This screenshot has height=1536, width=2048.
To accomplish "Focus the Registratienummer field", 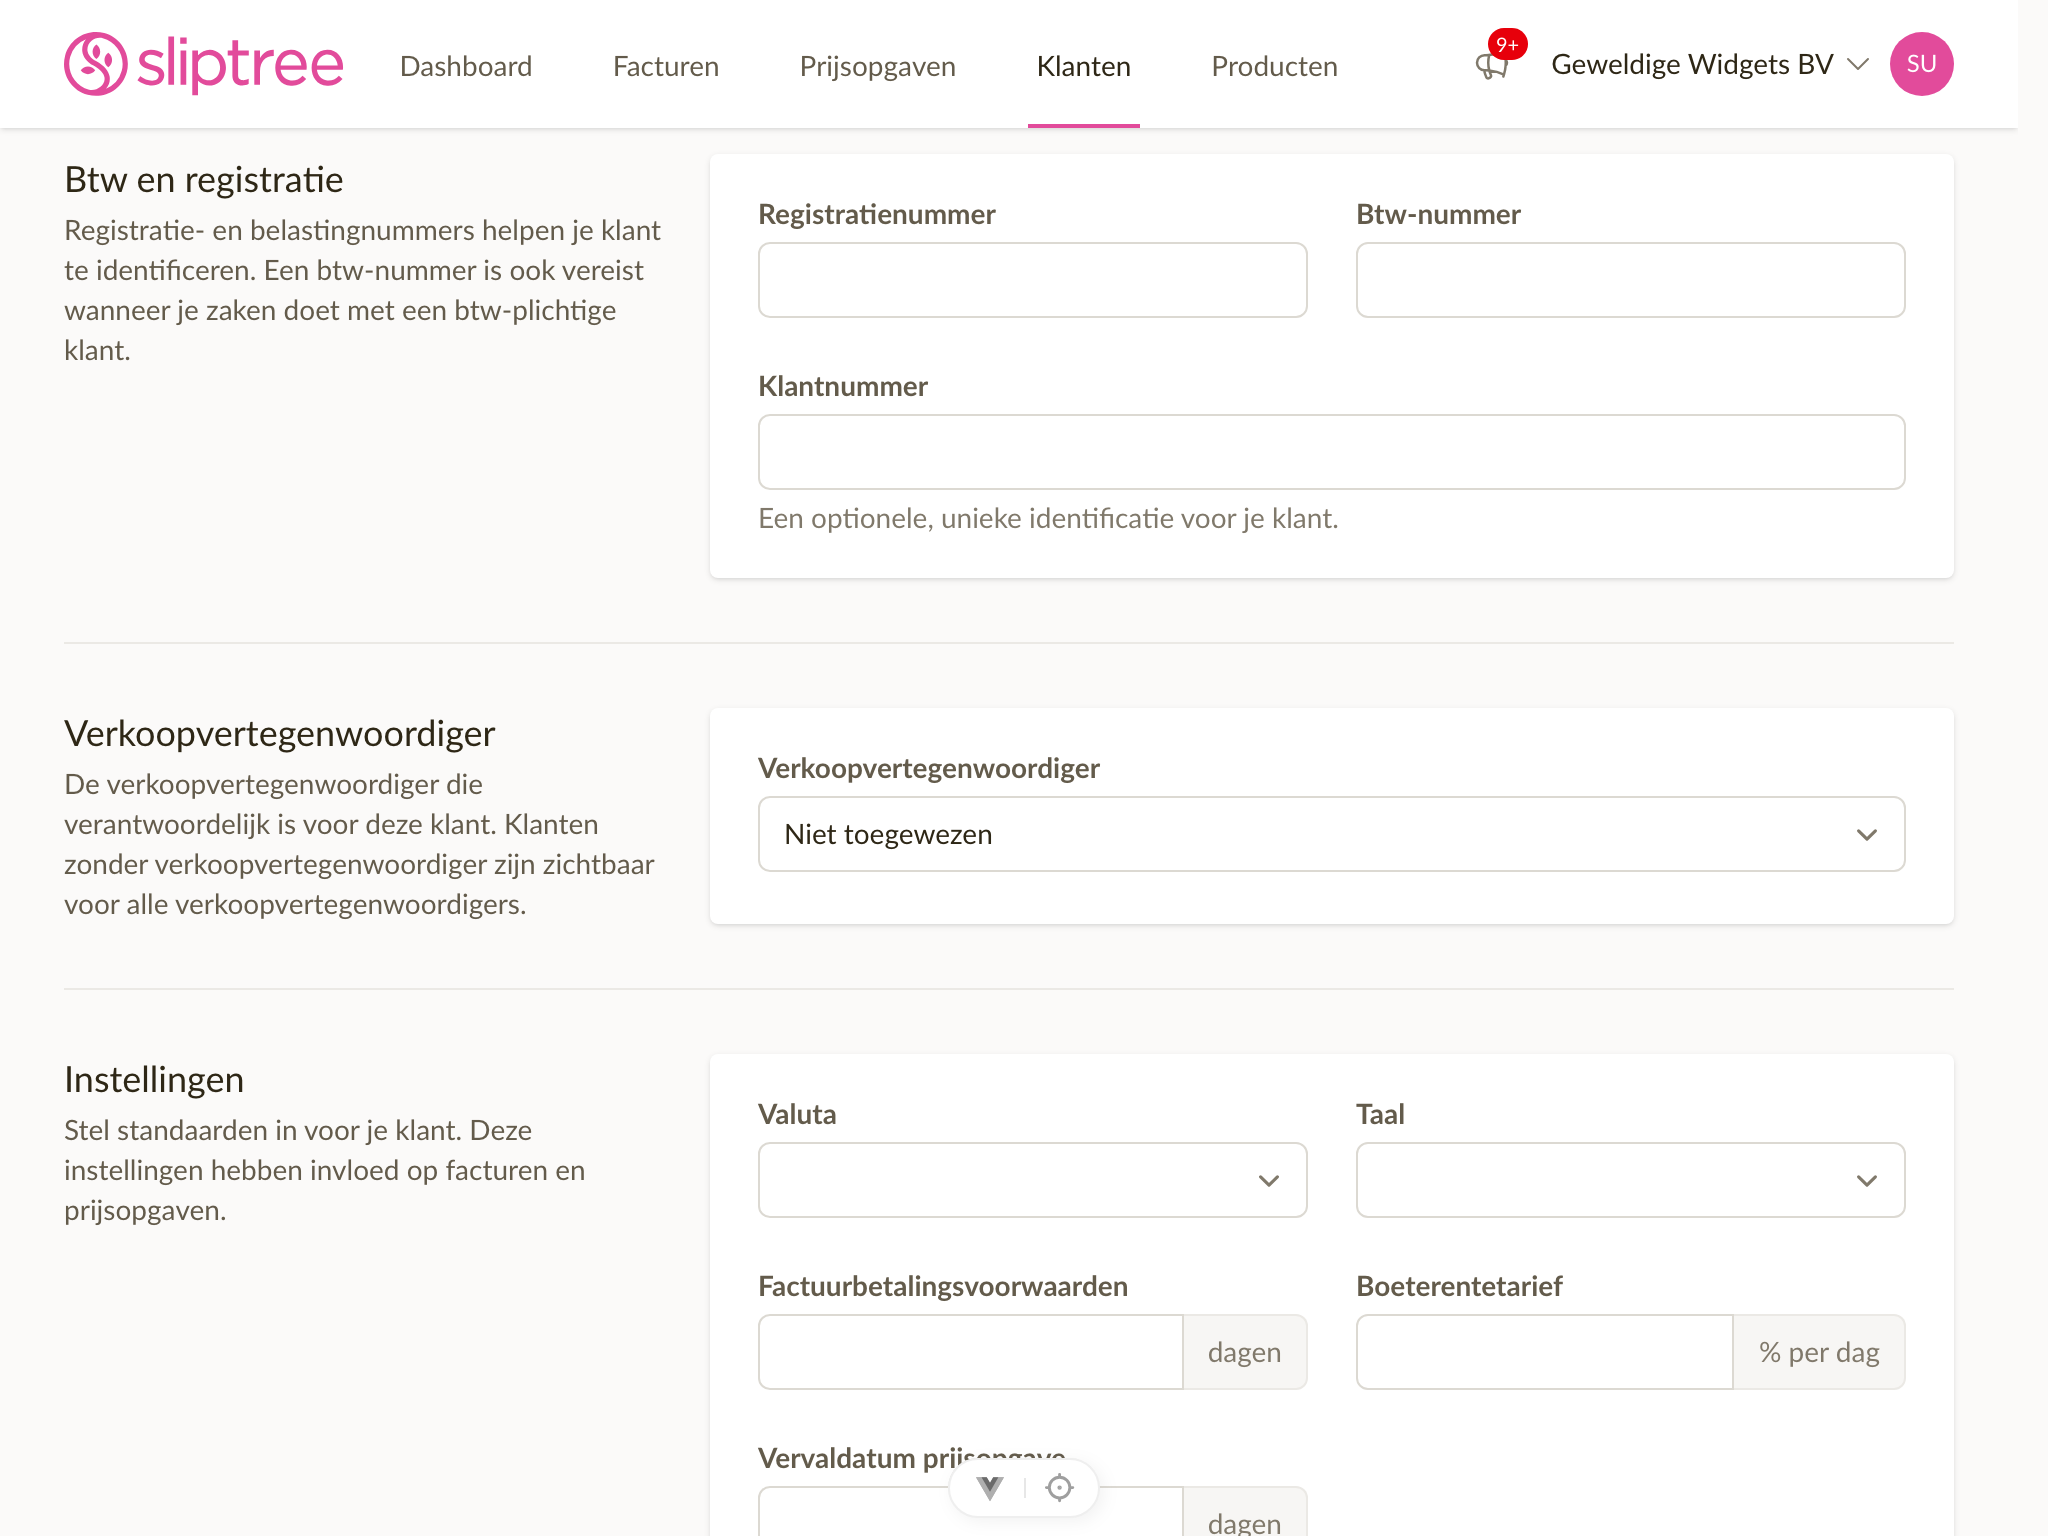I will click(1032, 280).
